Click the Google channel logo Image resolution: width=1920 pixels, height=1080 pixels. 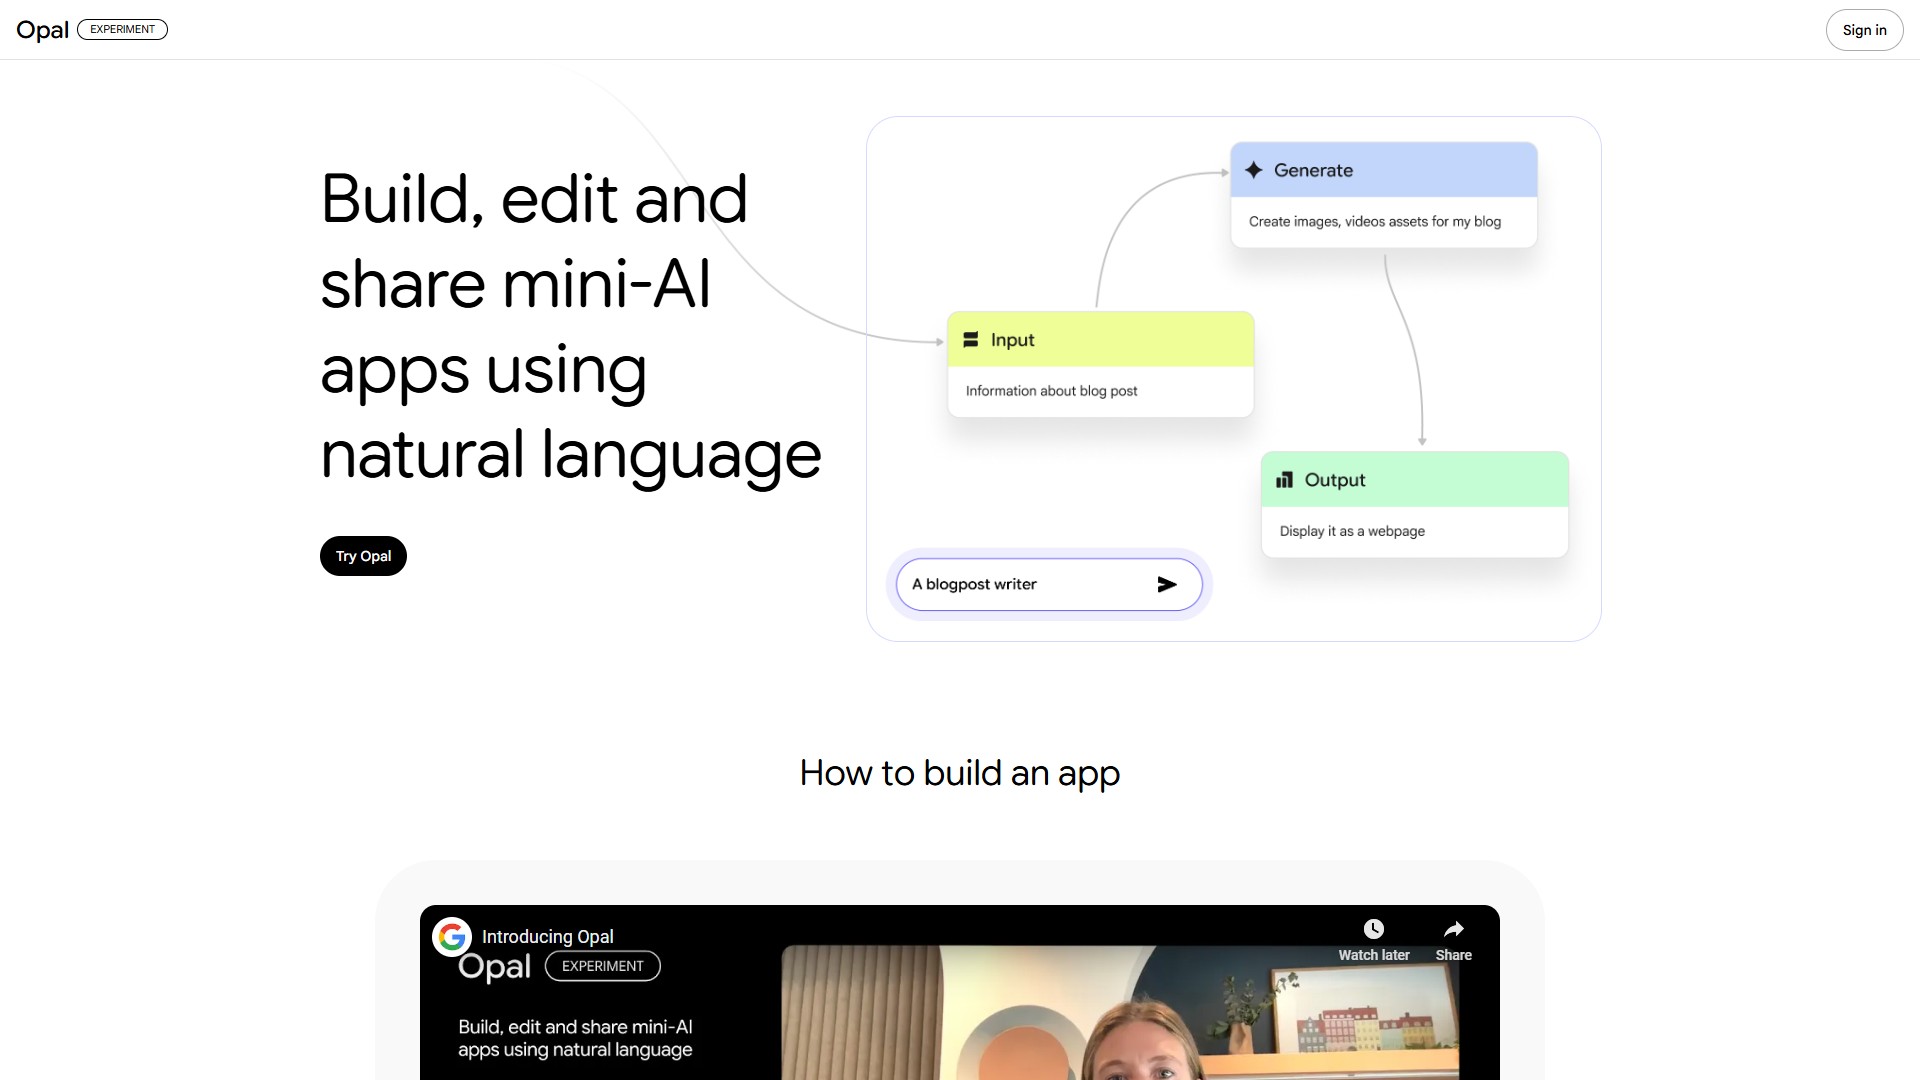coord(452,937)
